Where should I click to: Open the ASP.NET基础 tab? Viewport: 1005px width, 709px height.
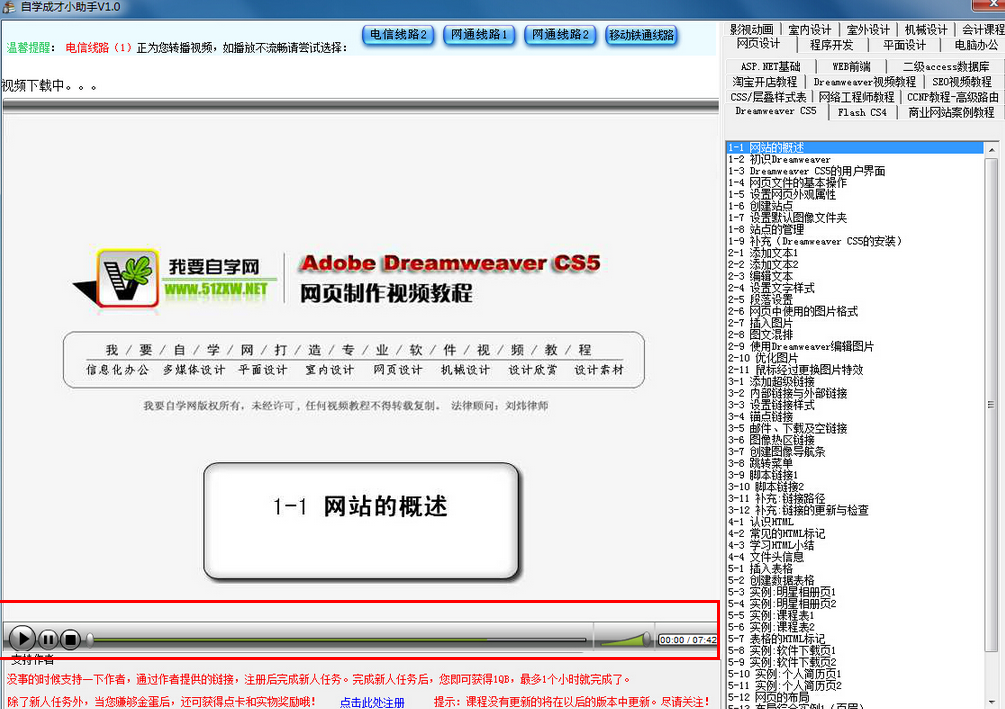(x=770, y=67)
